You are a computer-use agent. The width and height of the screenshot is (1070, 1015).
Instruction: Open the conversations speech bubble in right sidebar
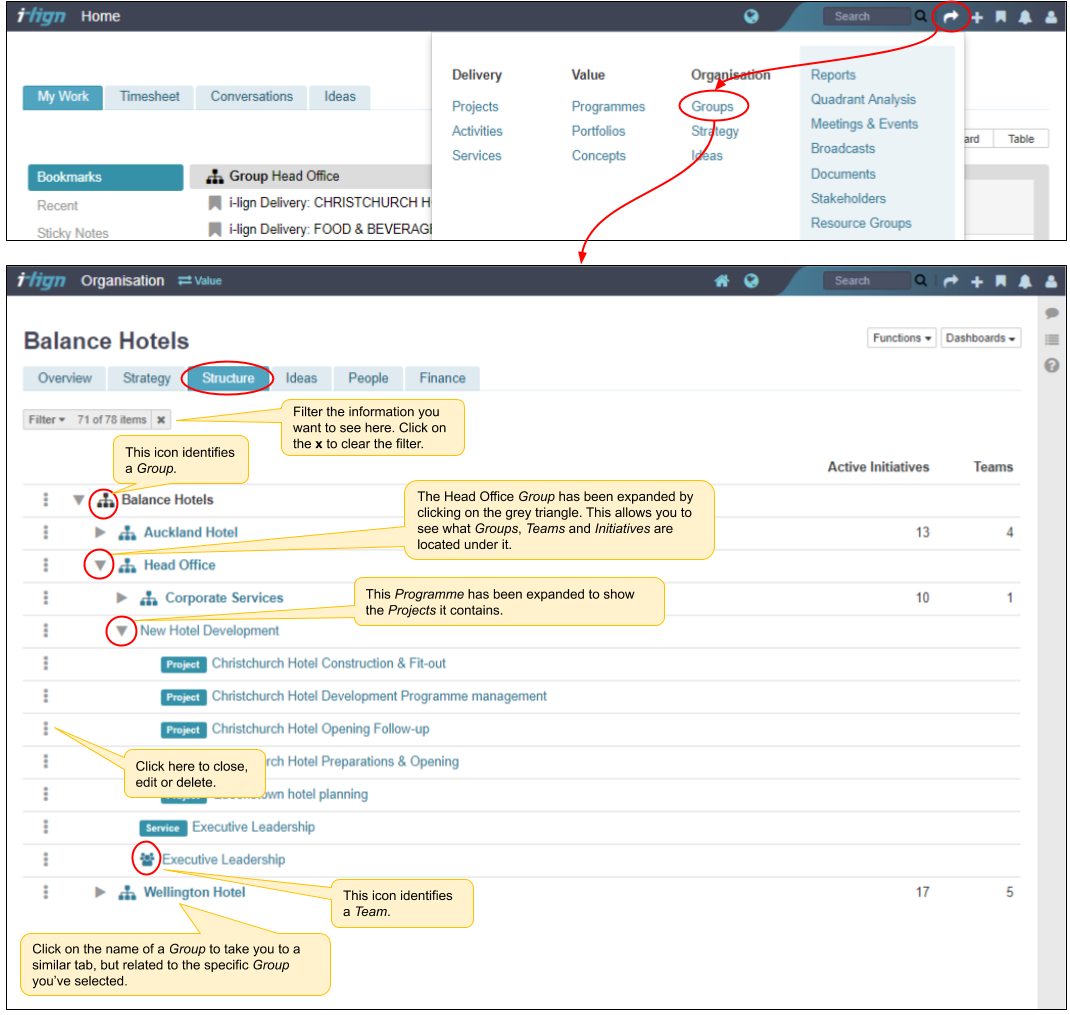(1052, 313)
